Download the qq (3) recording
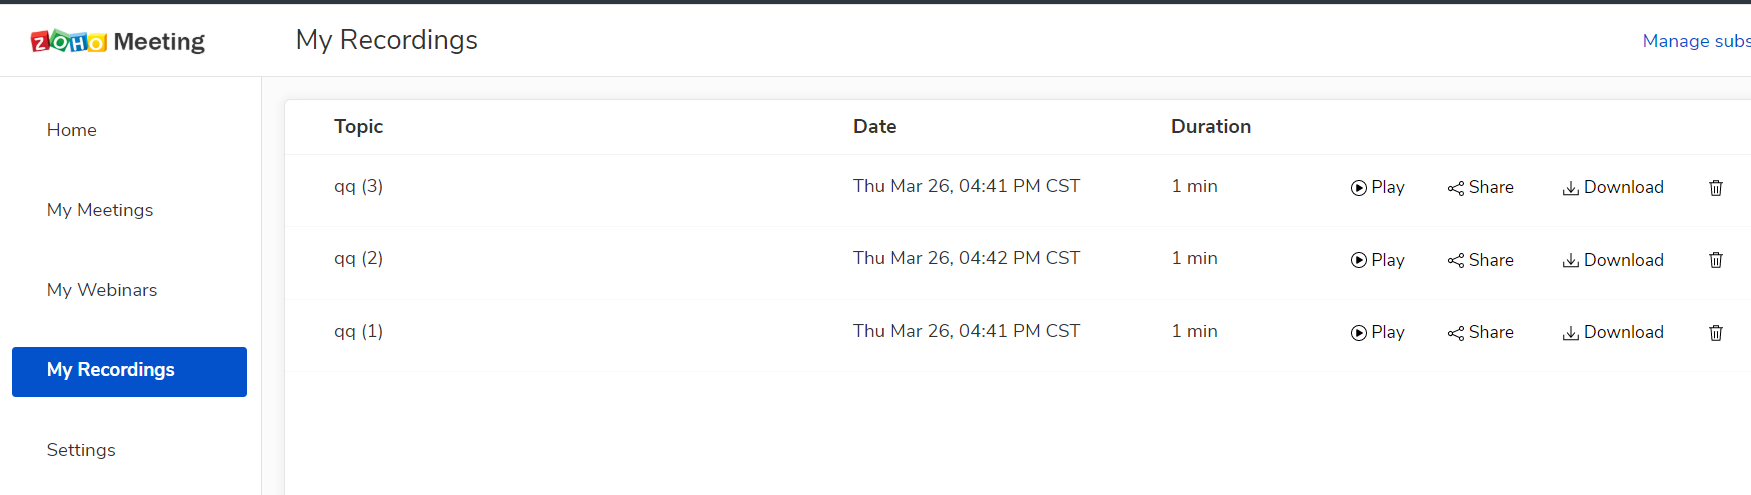 pos(1613,187)
